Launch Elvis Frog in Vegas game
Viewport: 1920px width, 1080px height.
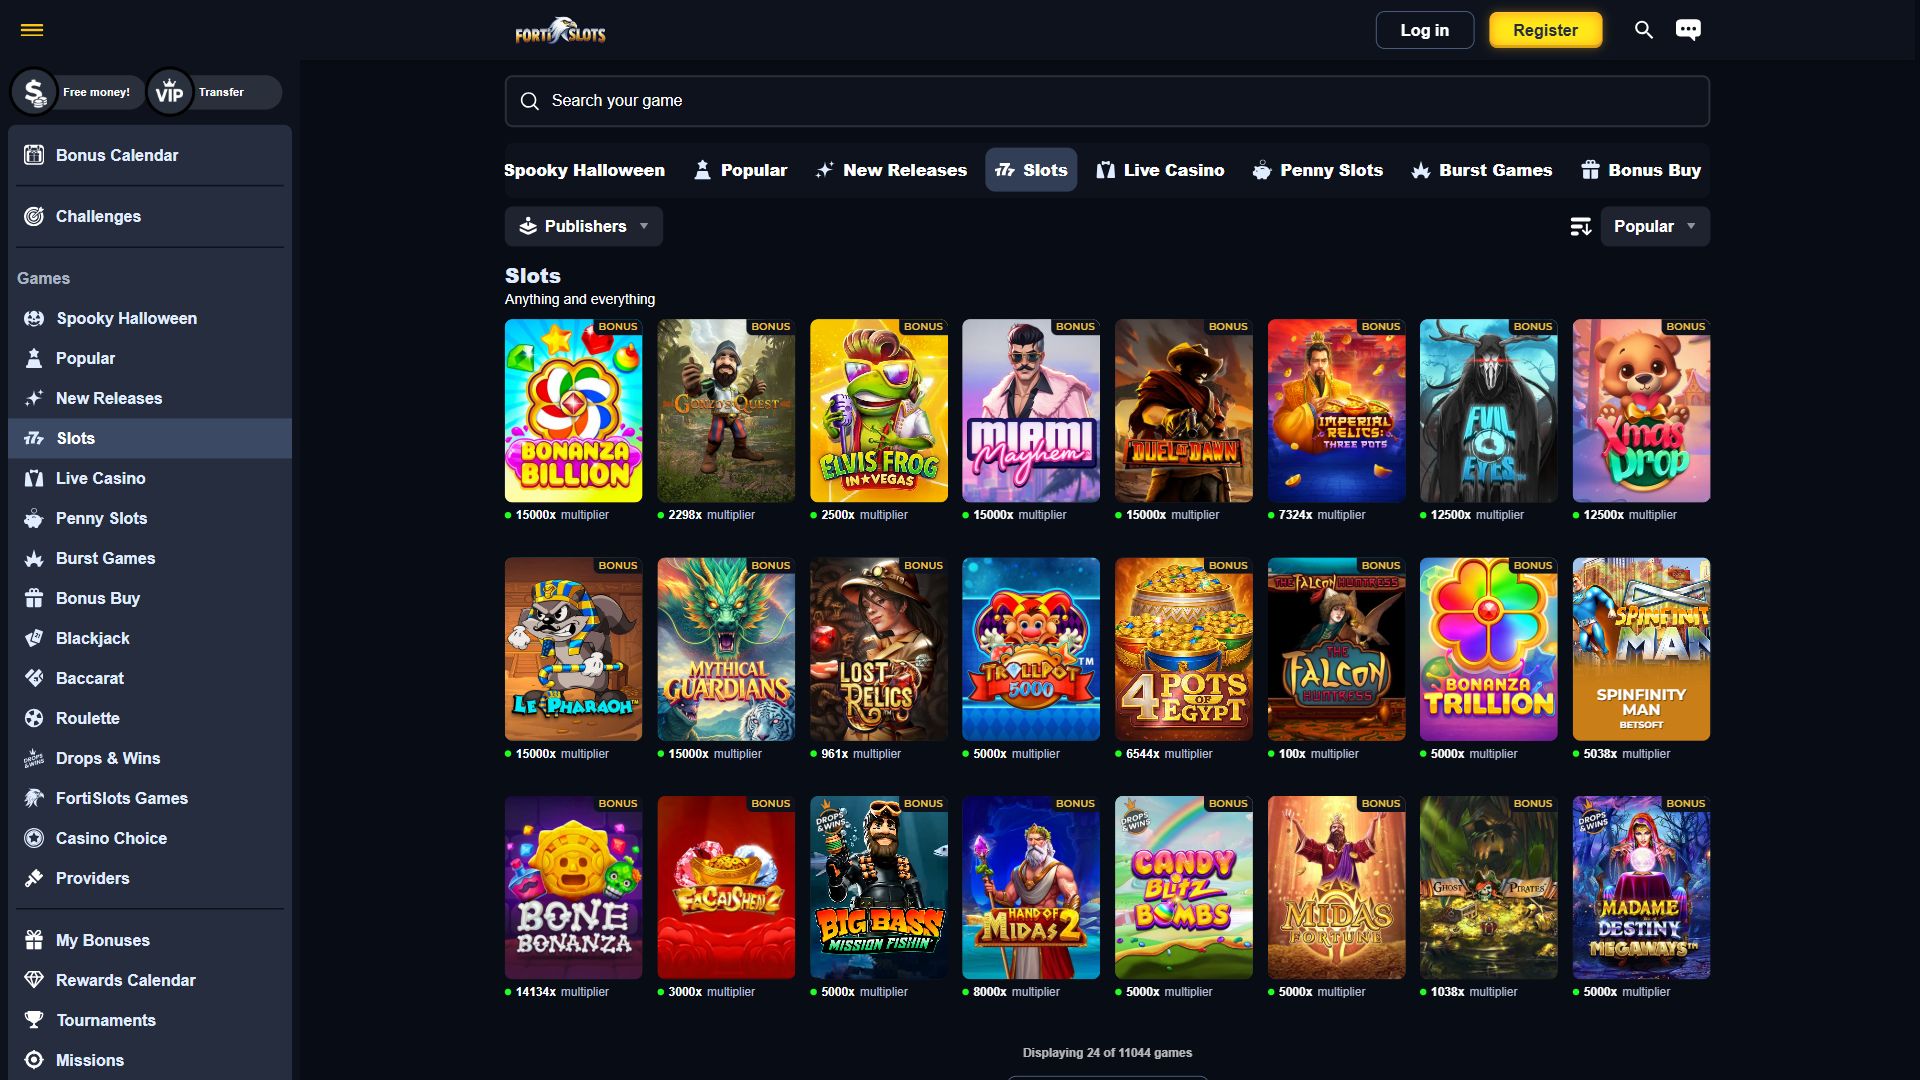(x=879, y=411)
